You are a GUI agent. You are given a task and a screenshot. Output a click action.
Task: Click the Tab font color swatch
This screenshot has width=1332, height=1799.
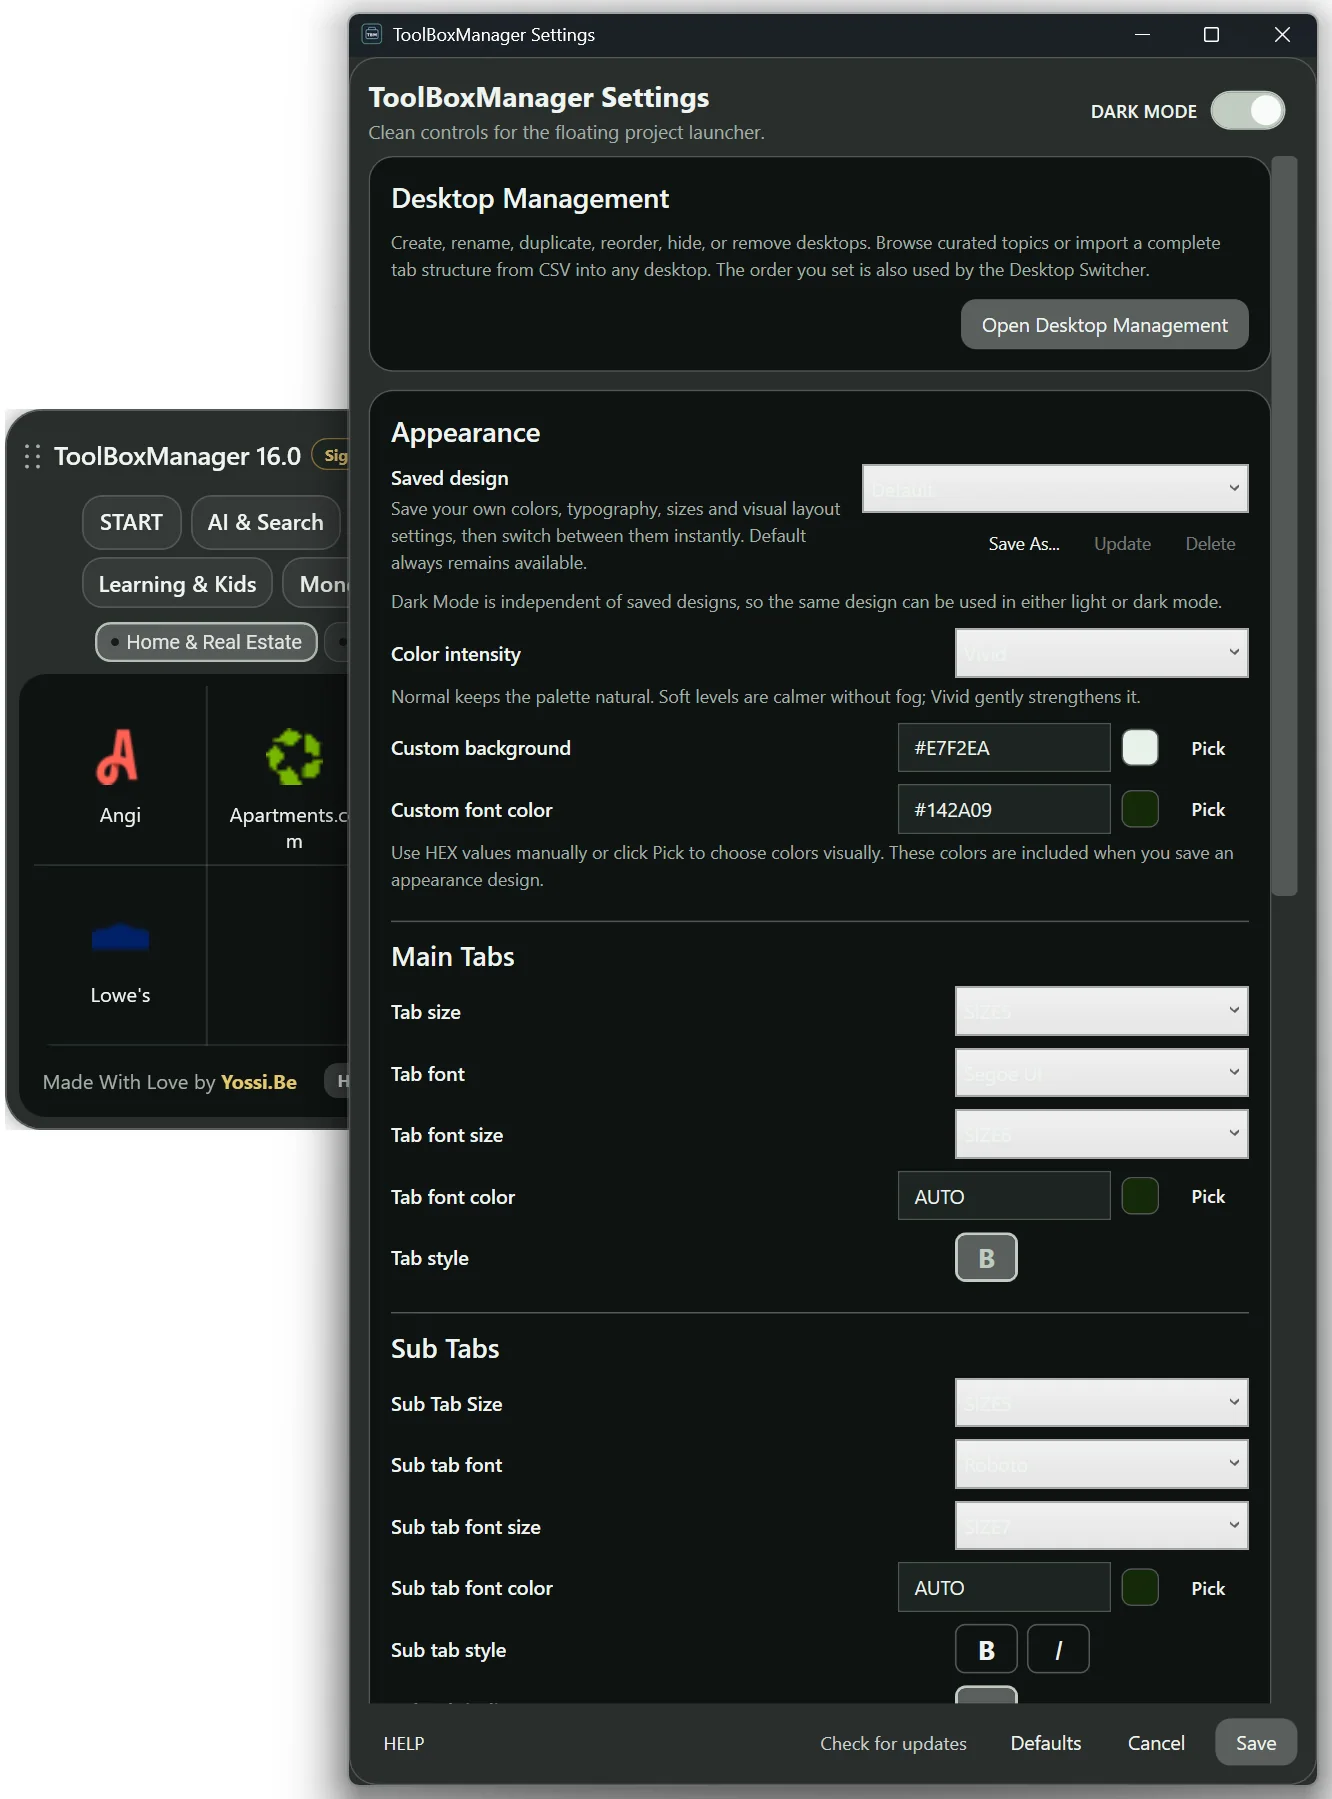1140,1196
